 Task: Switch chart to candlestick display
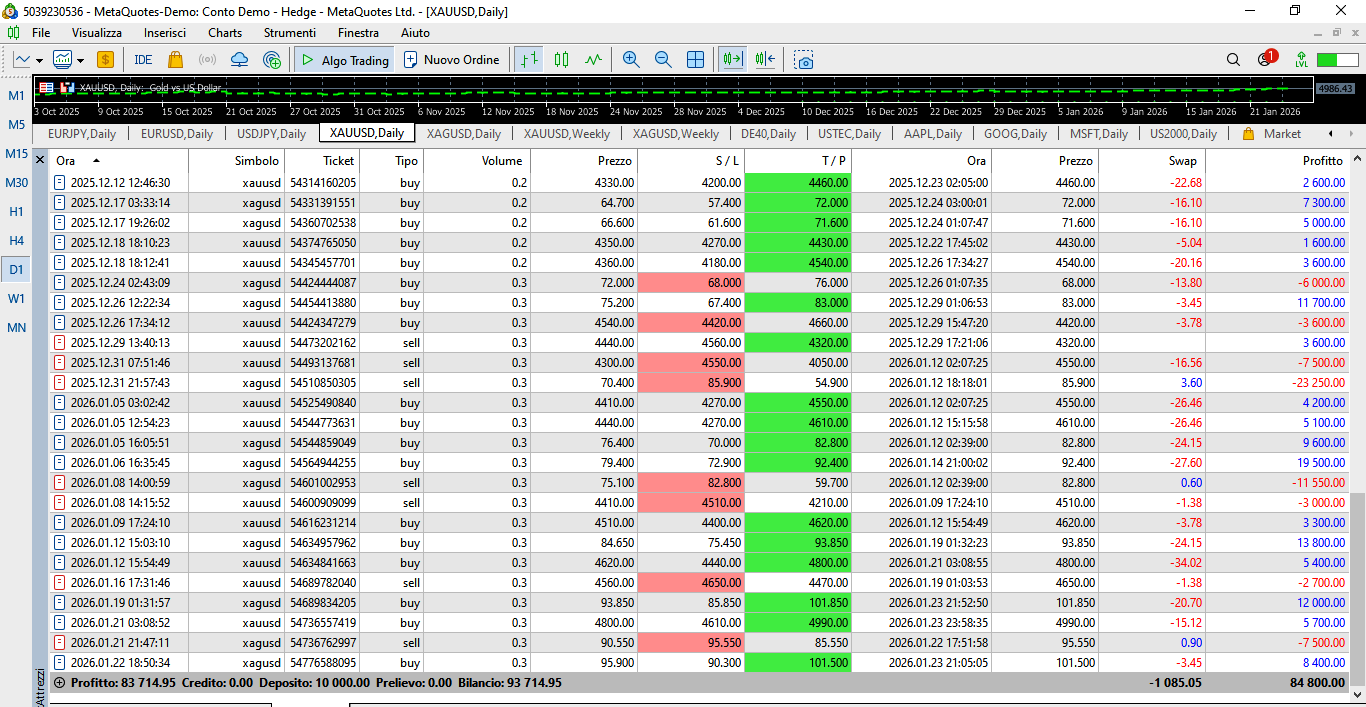click(561, 60)
